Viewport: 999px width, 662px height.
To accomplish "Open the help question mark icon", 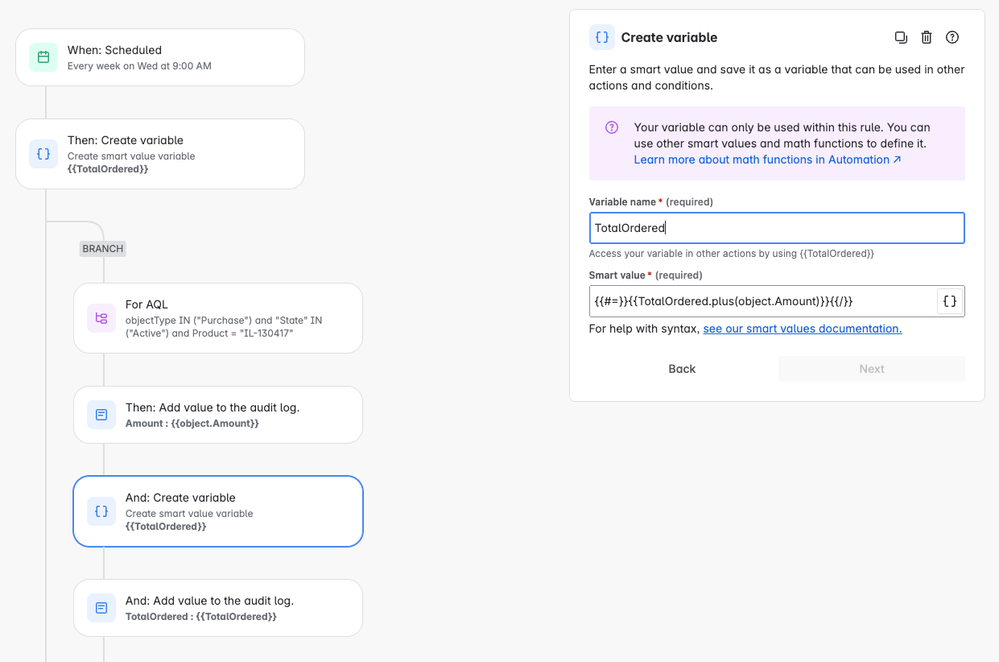I will tap(951, 37).
